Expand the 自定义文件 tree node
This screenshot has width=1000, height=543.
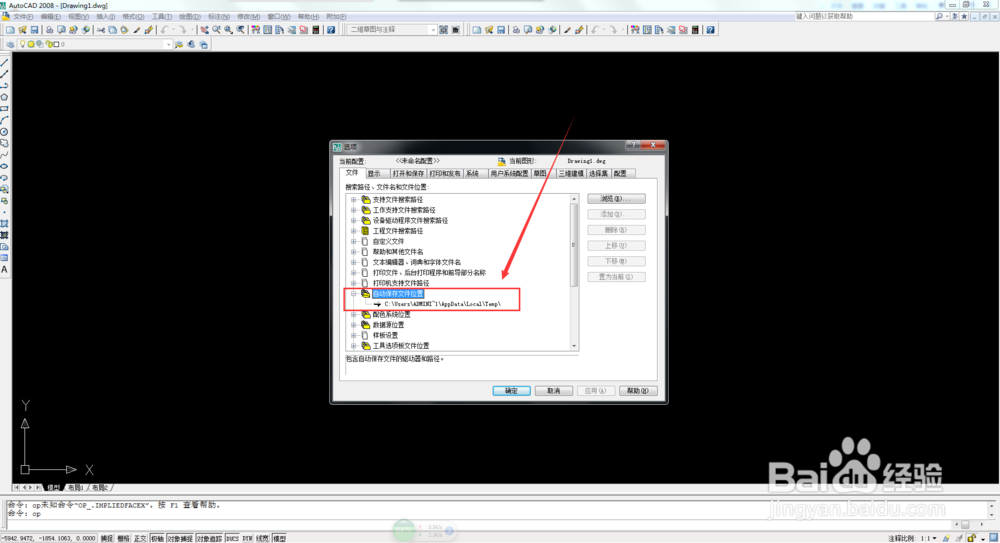(354, 241)
